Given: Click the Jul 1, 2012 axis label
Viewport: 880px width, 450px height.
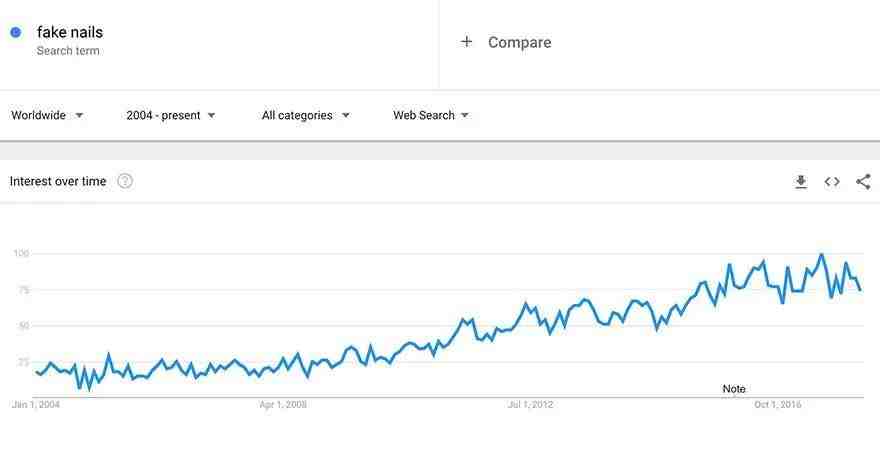Looking at the screenshot, I should pyautogui.click(x=530, y=405).
